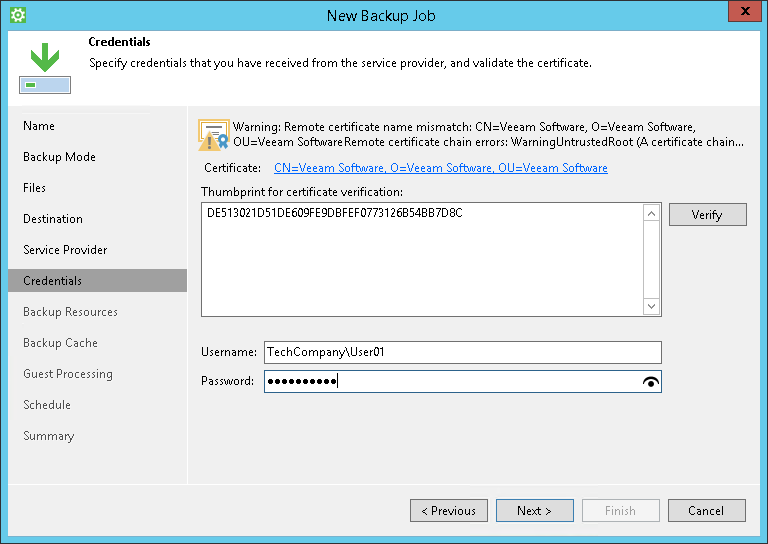
Task: Go to the Name step
Action: point(39,126)
